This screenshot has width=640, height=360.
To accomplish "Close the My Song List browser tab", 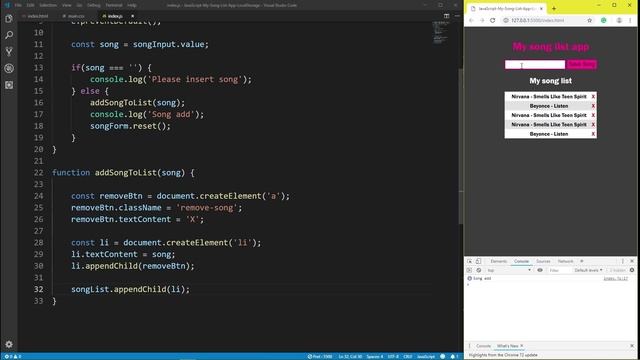I will click(541, 8).
